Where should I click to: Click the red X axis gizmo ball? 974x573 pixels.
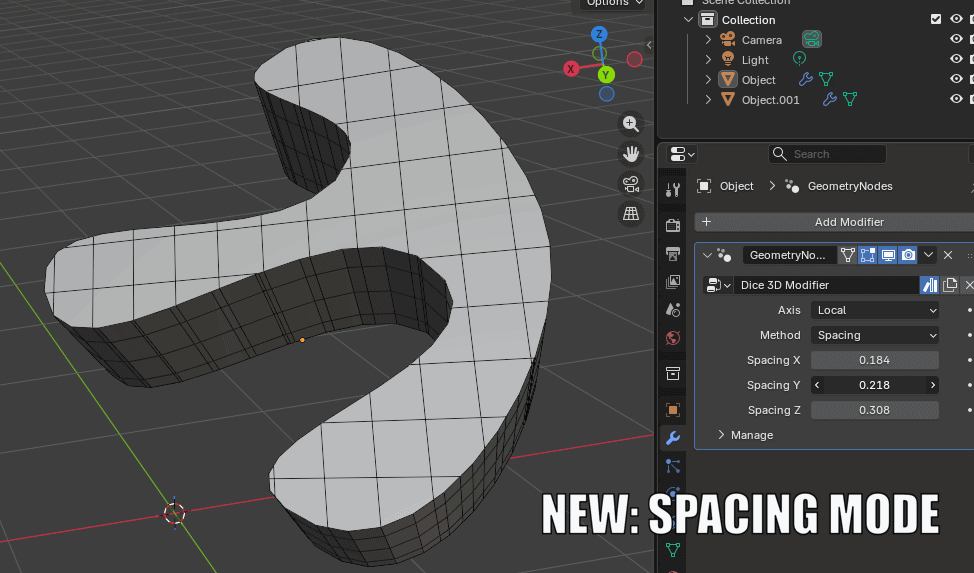571,69
